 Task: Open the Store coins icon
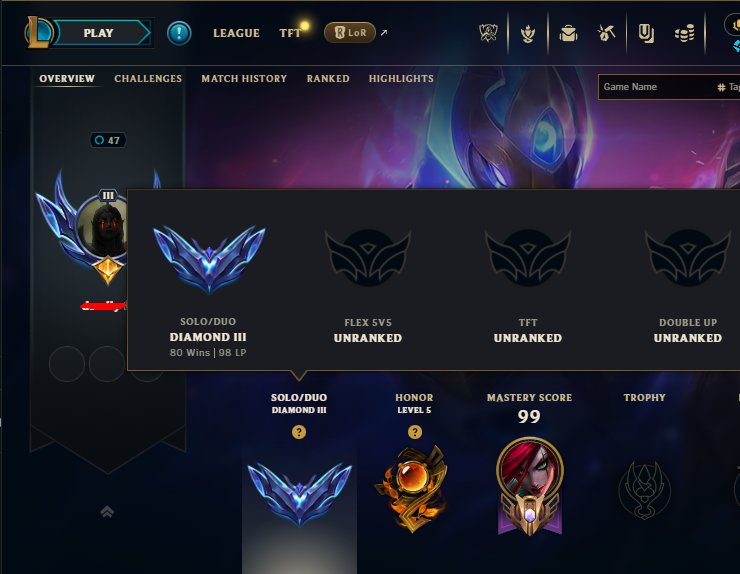coord(684,34)
